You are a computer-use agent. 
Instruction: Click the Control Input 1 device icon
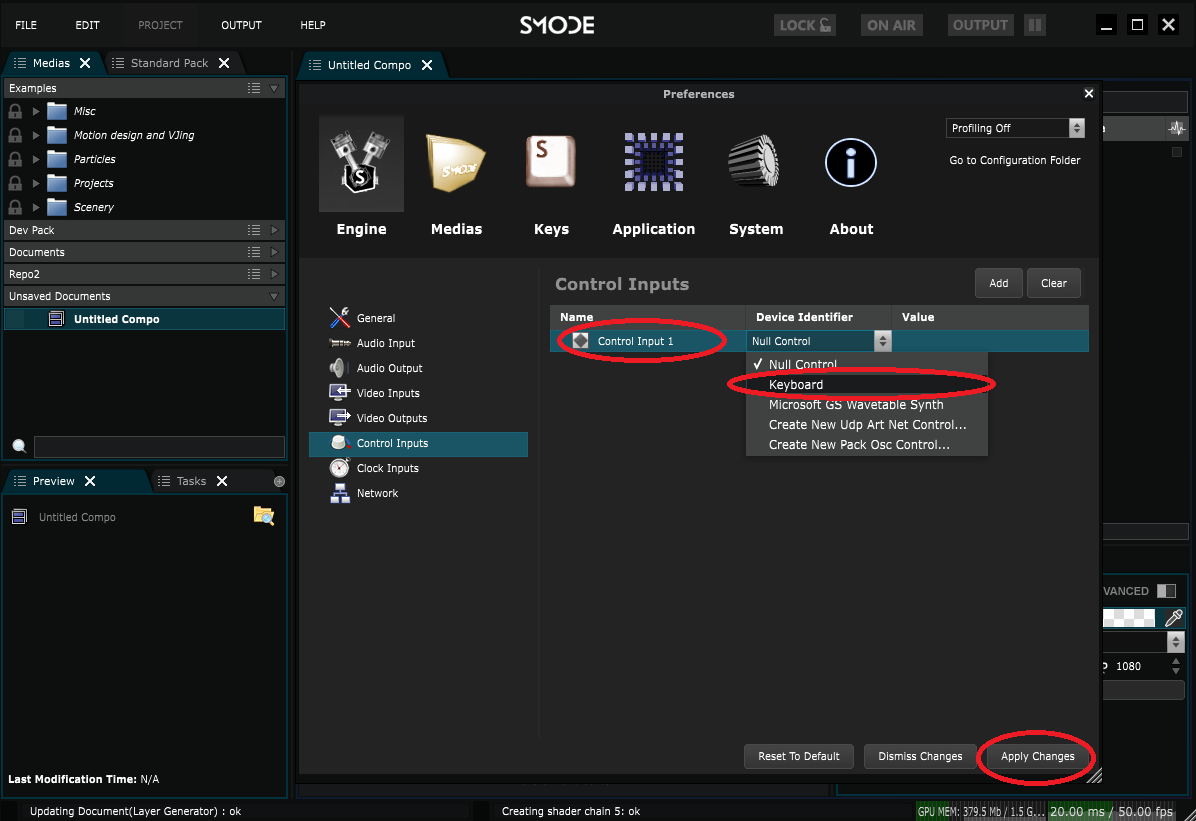click(x=580, y=341)
